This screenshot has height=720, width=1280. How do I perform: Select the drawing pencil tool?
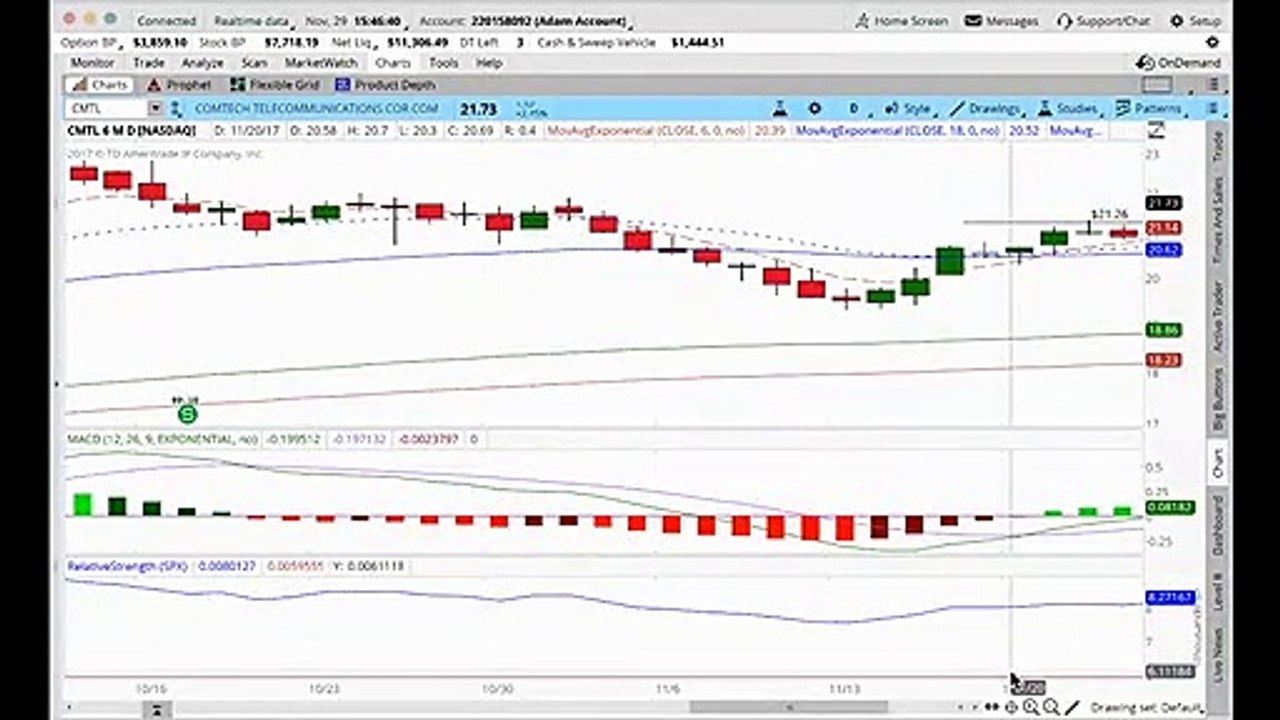click(x=1072, y=708)
